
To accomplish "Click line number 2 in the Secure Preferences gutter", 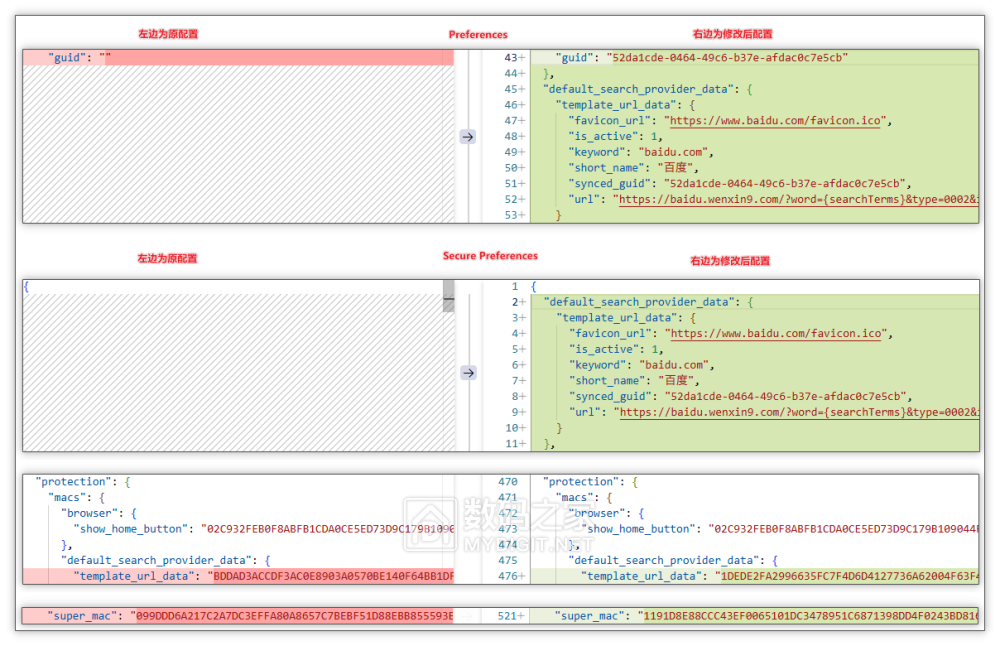I will tap(514, 302).
